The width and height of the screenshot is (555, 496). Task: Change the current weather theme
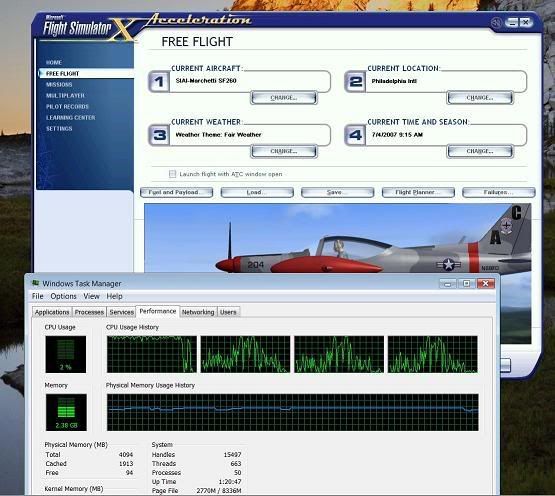(x=284, y=151)
